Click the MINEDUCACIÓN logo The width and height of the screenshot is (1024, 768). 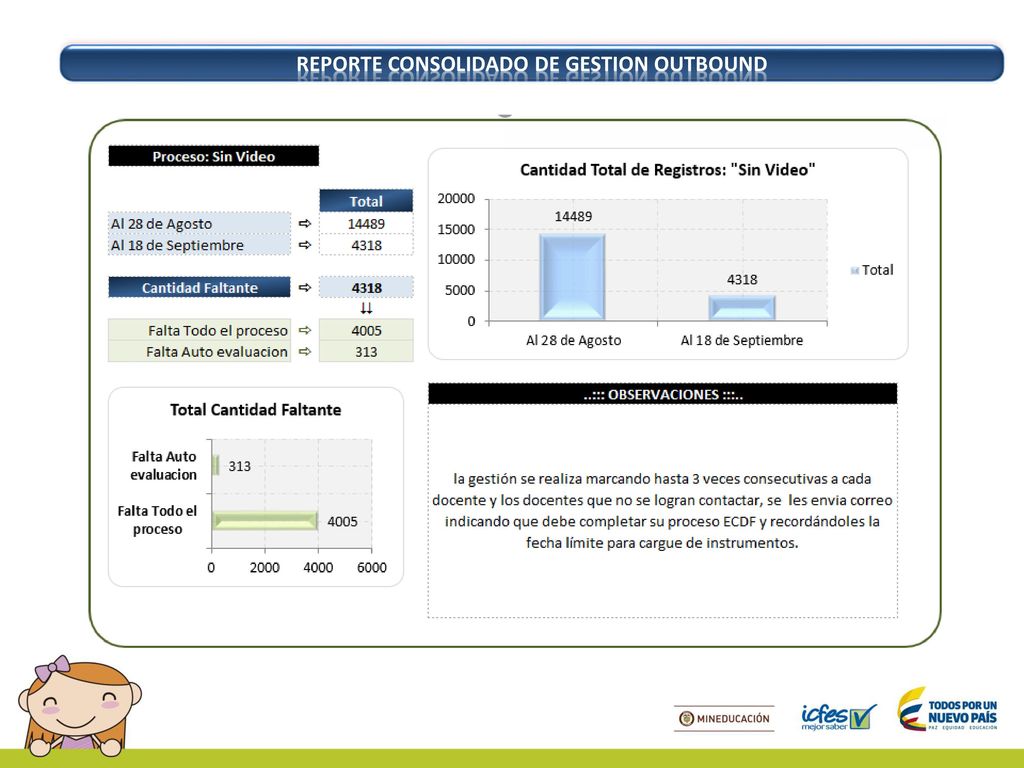coord(724,718)
